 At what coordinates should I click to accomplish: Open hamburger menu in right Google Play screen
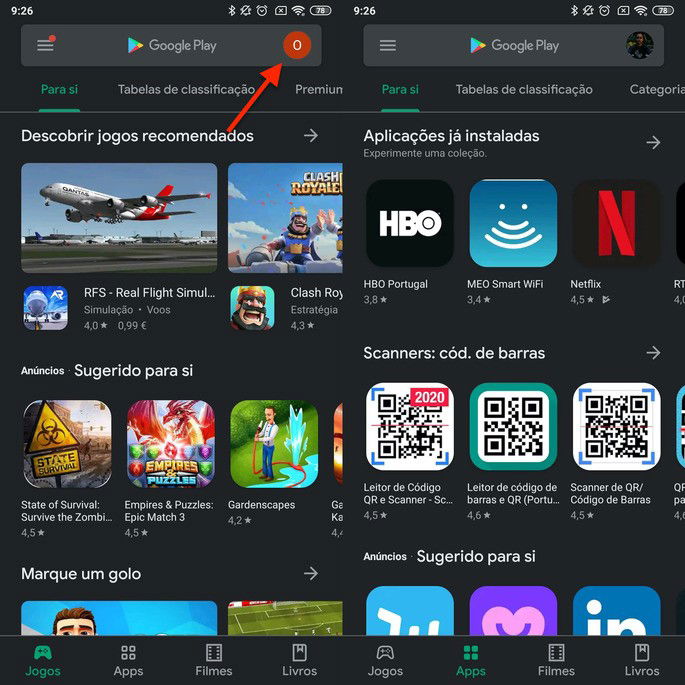click(x=387, y=45)
